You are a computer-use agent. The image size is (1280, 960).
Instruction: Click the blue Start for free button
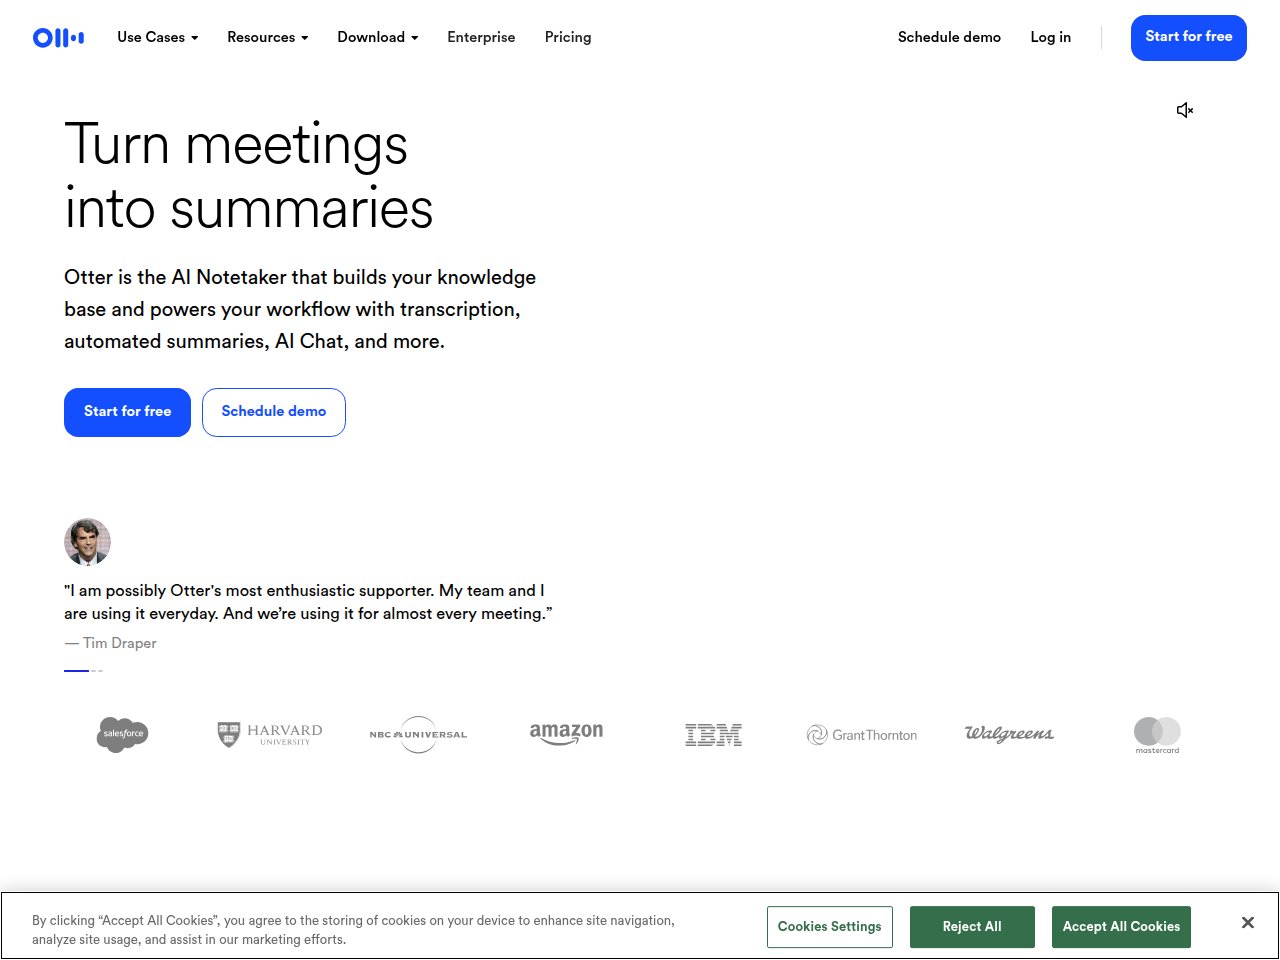pos(1188,37)
